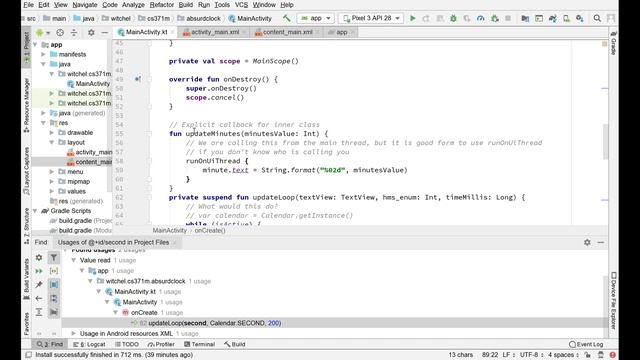The height and width of the screenshot is (360, 640).
Task: Click the previous occurrence left arrow
Action: [39, 298]
